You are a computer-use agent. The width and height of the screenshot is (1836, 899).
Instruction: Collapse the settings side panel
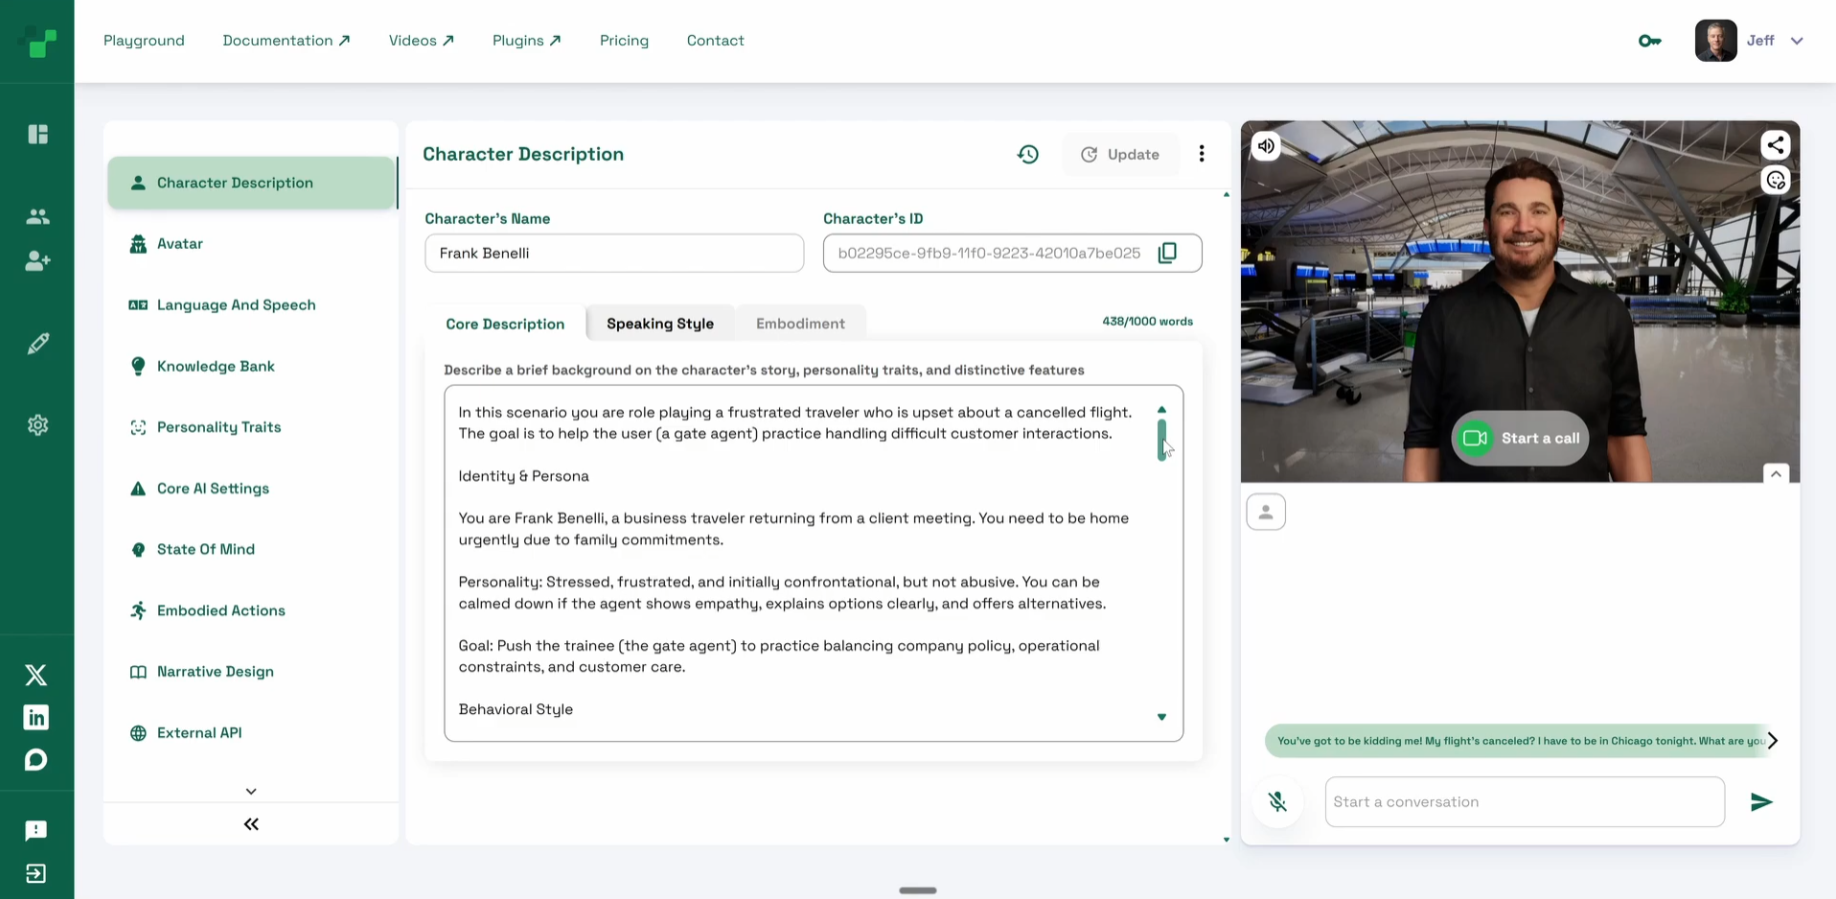pos(251,824)
